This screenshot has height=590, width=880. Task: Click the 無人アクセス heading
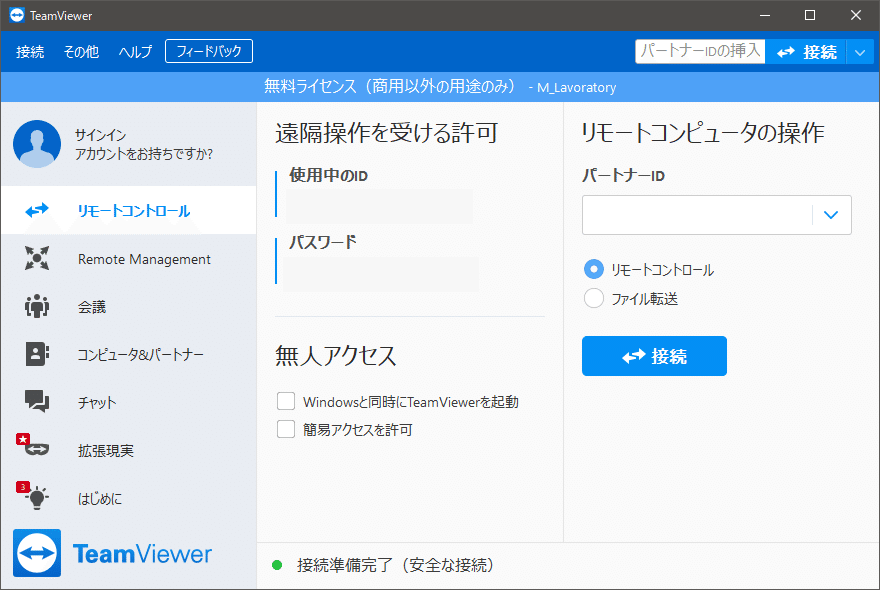tap(336, 356)
